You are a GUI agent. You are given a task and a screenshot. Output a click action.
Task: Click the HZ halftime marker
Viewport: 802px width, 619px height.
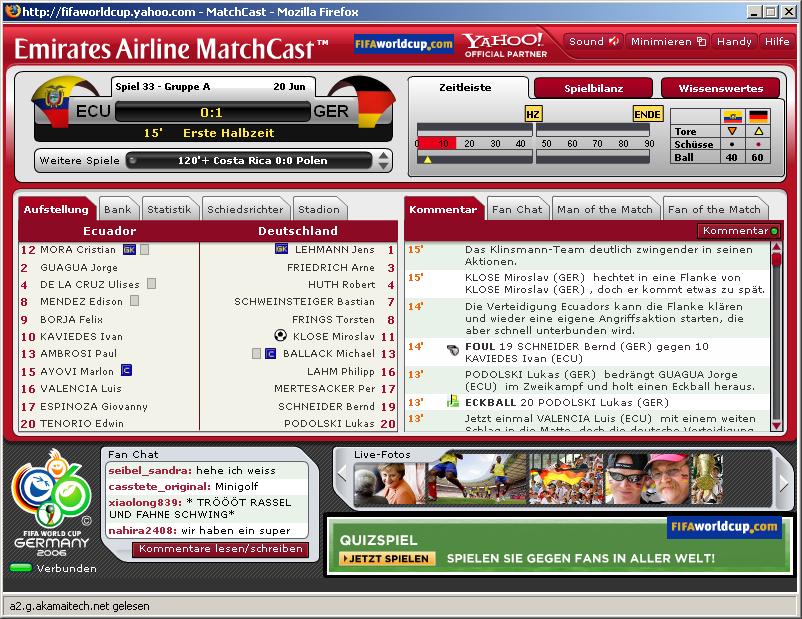pos(533,114)
